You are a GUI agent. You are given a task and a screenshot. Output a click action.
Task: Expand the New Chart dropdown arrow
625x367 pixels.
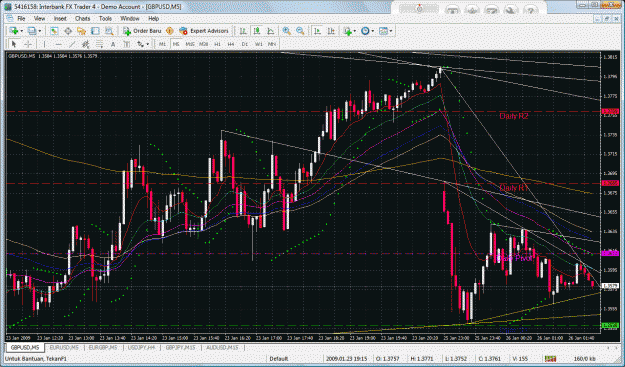coord(21,31)
